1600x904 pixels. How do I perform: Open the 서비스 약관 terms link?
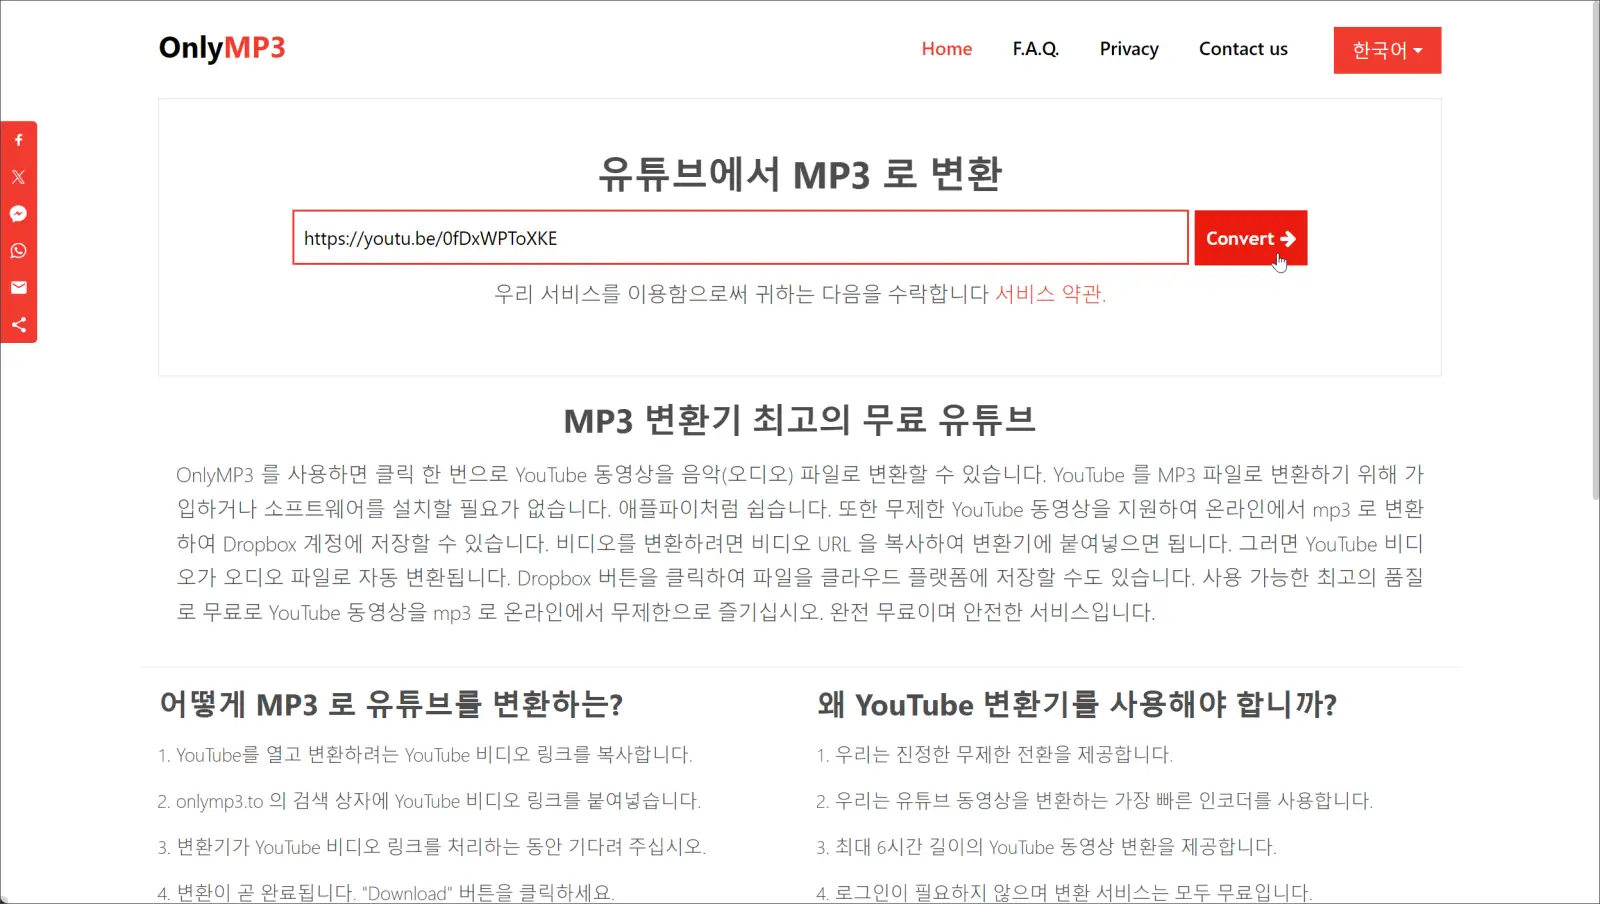1050,293
